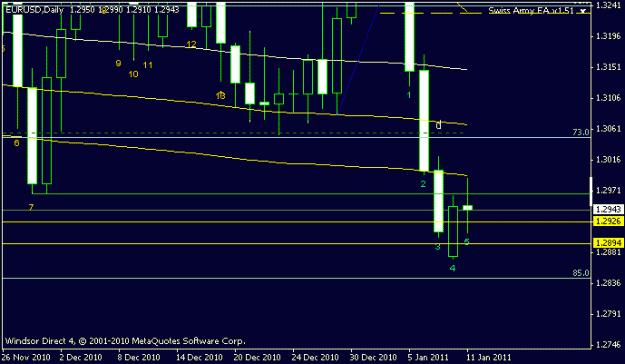
Task: Click the 1.3241 price scale label
Action: click(x=608, y=5)
